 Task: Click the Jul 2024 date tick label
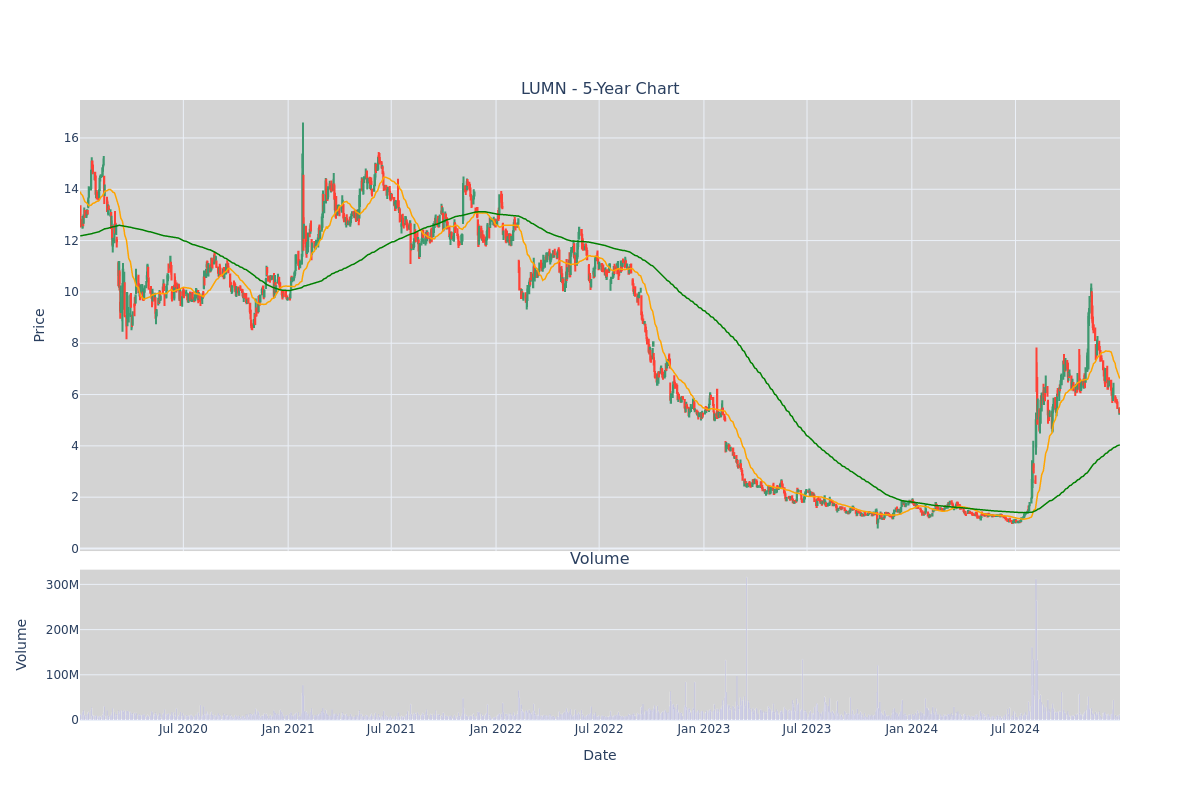click(1015, 729)
